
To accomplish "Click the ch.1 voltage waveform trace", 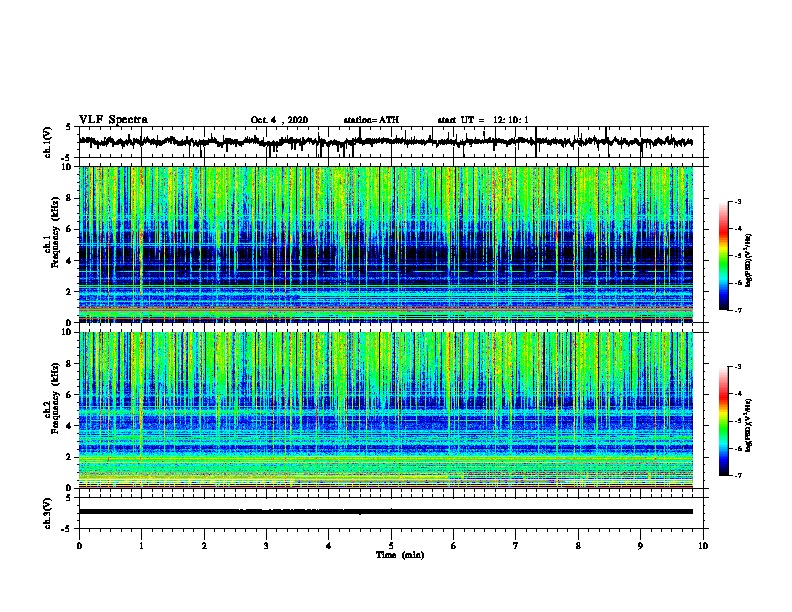I will 386,142.
